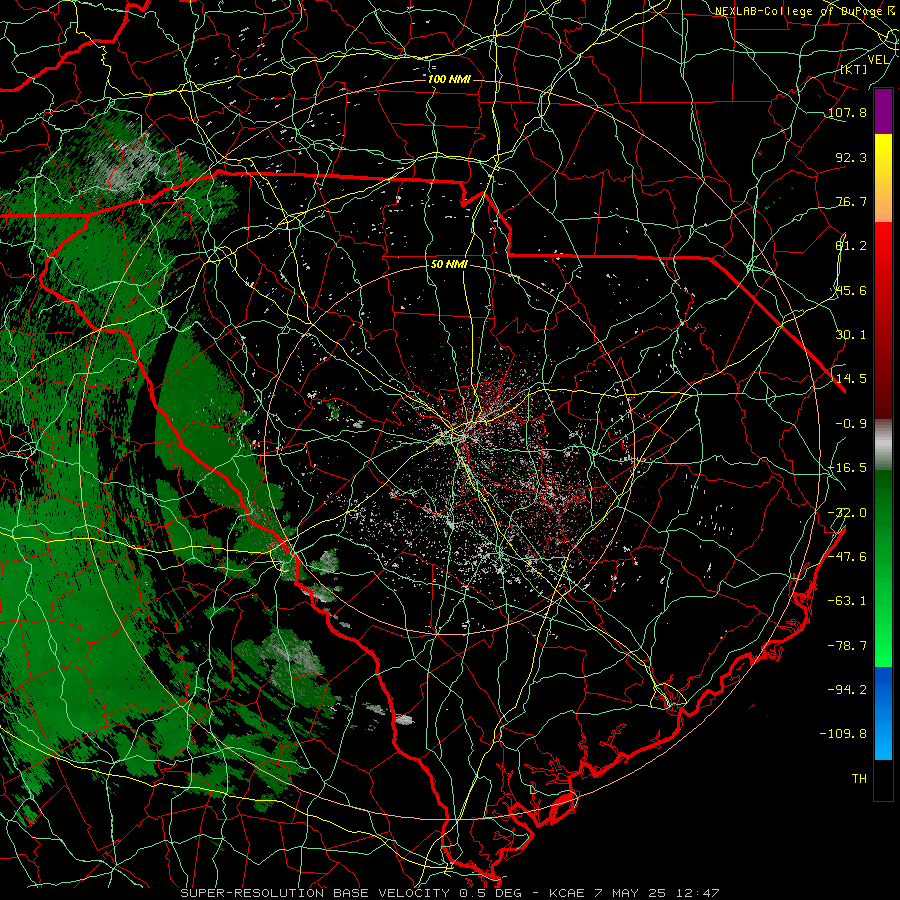Click the 107.8 legend value
Screen dimensions: 900x900
point(847,112)
